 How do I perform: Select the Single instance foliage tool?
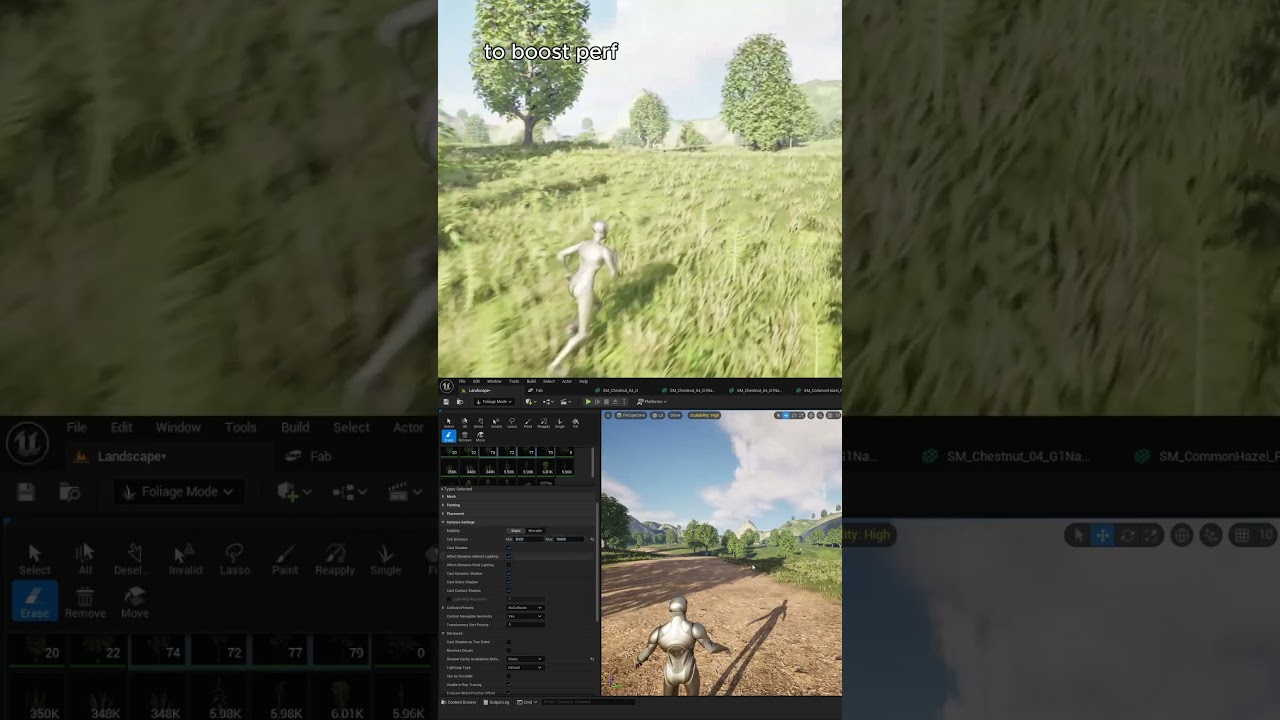(560, 424)
